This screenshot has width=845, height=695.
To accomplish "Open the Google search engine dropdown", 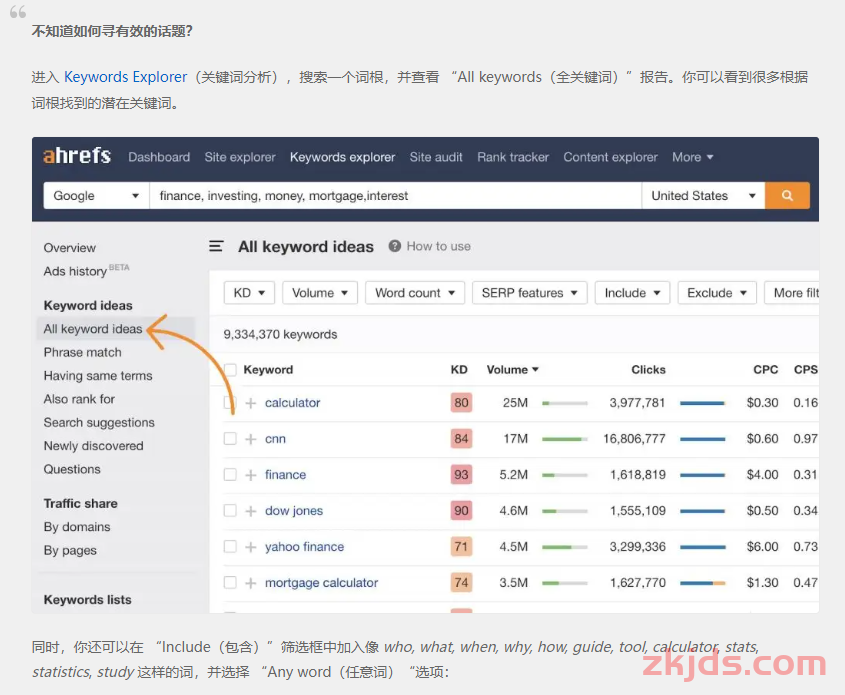I will point(96,196).
